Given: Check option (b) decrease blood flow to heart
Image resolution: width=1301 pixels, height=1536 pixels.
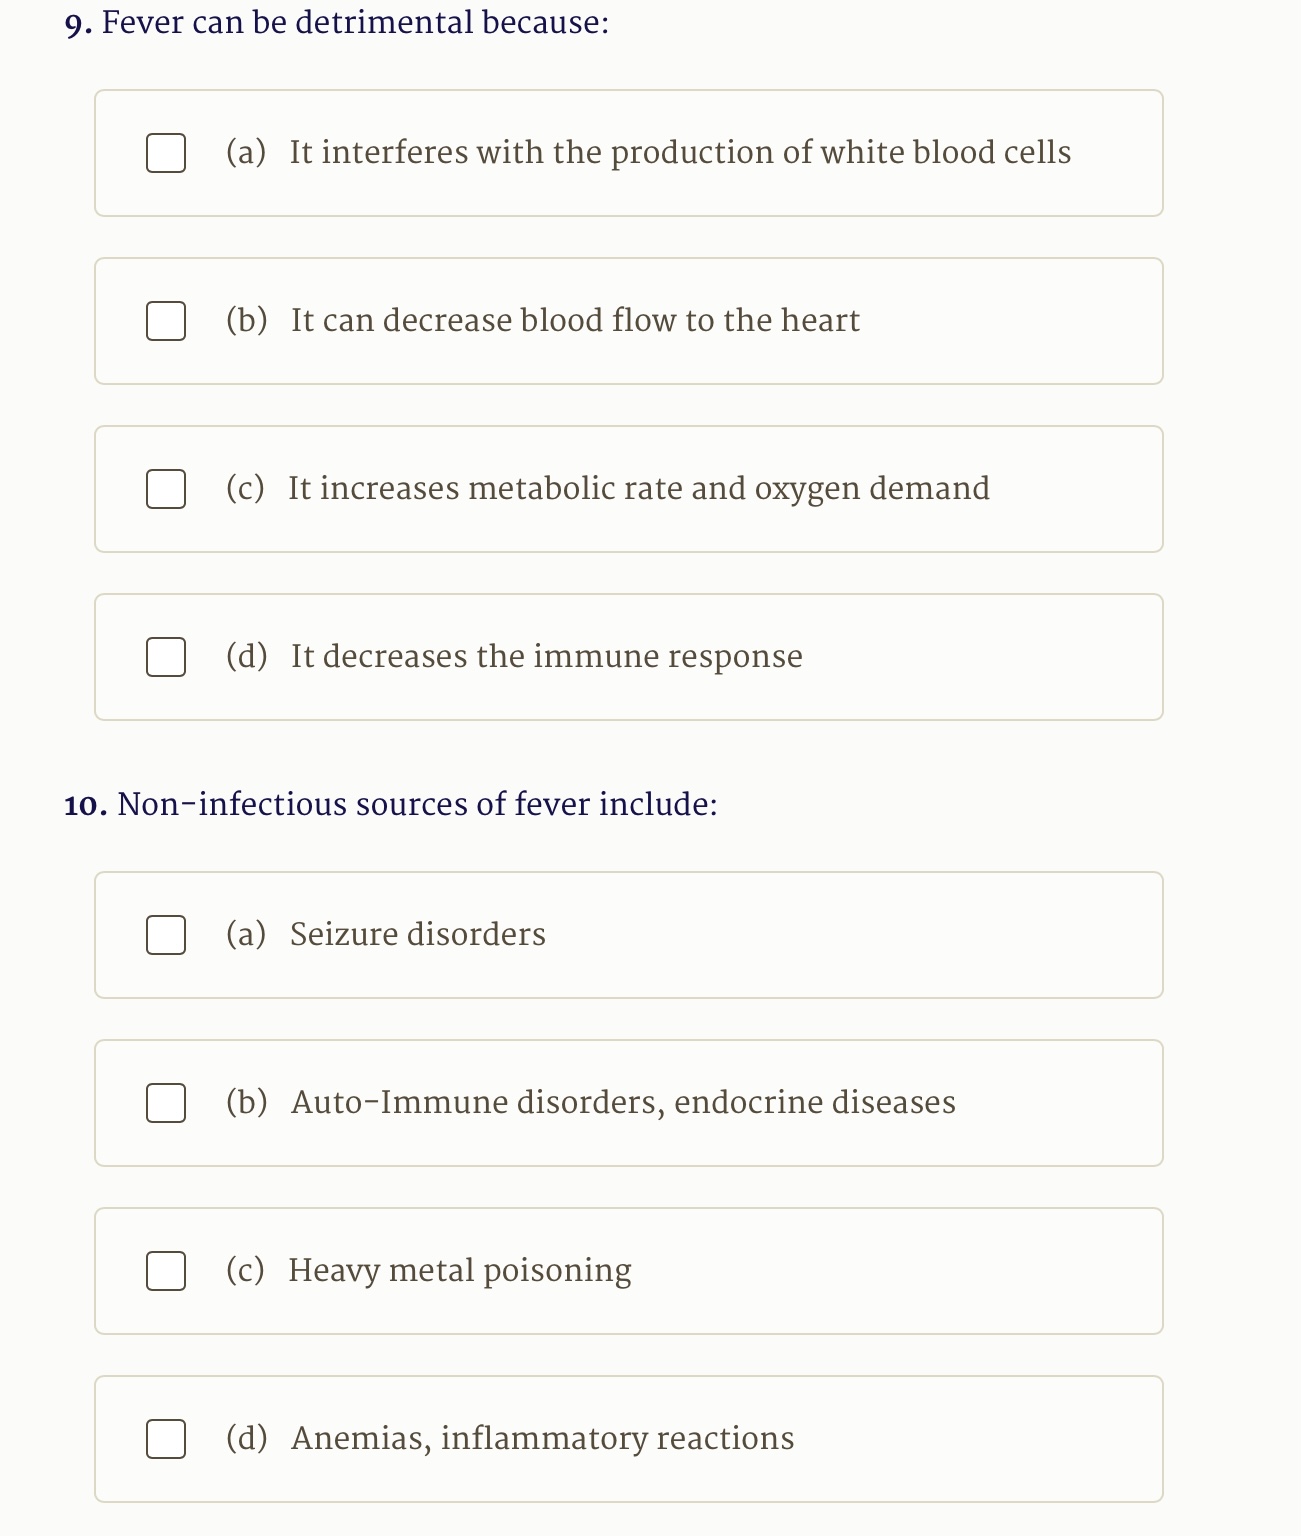Looking at the screenshot, I should (166, 320).
